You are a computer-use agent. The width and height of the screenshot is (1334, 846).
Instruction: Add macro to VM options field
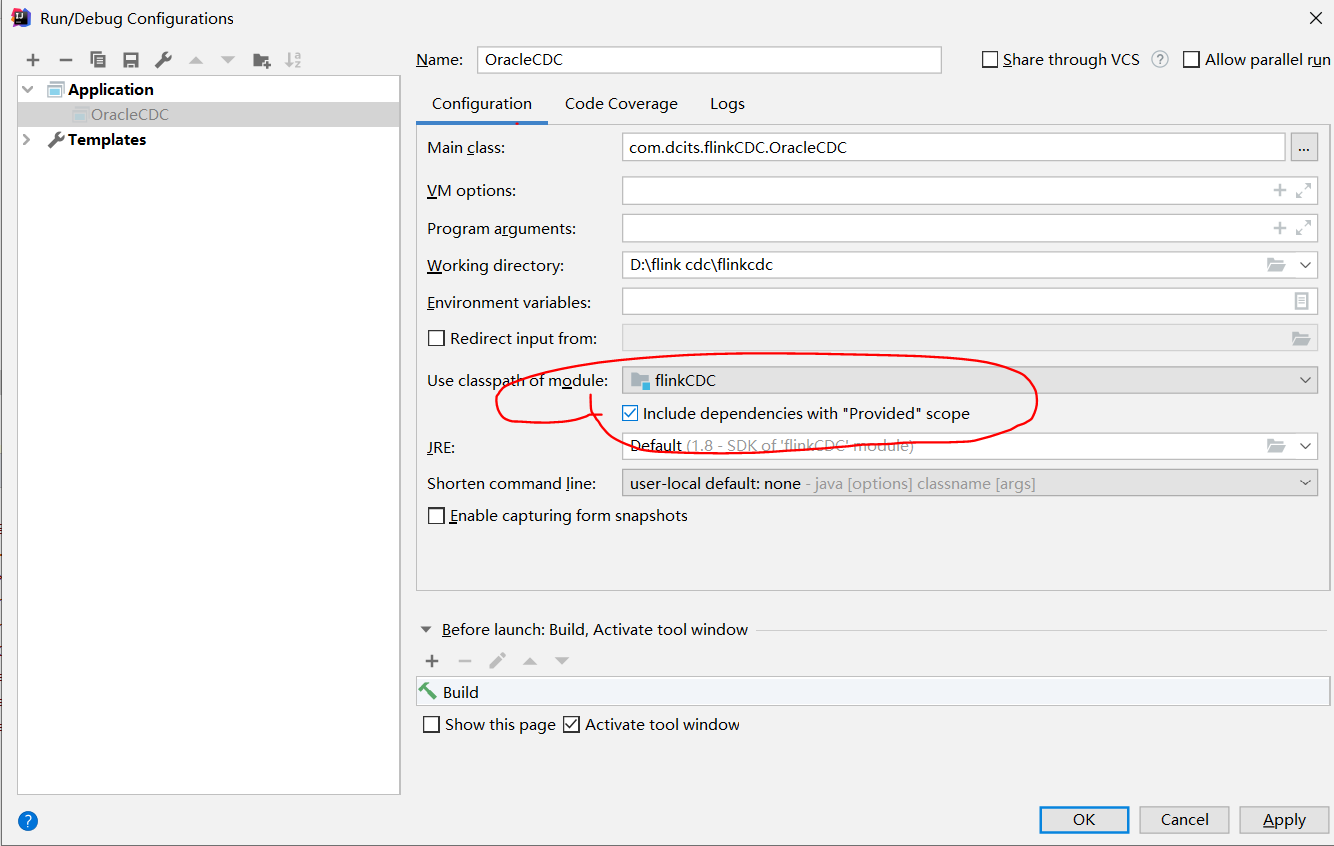[1279, 190]
